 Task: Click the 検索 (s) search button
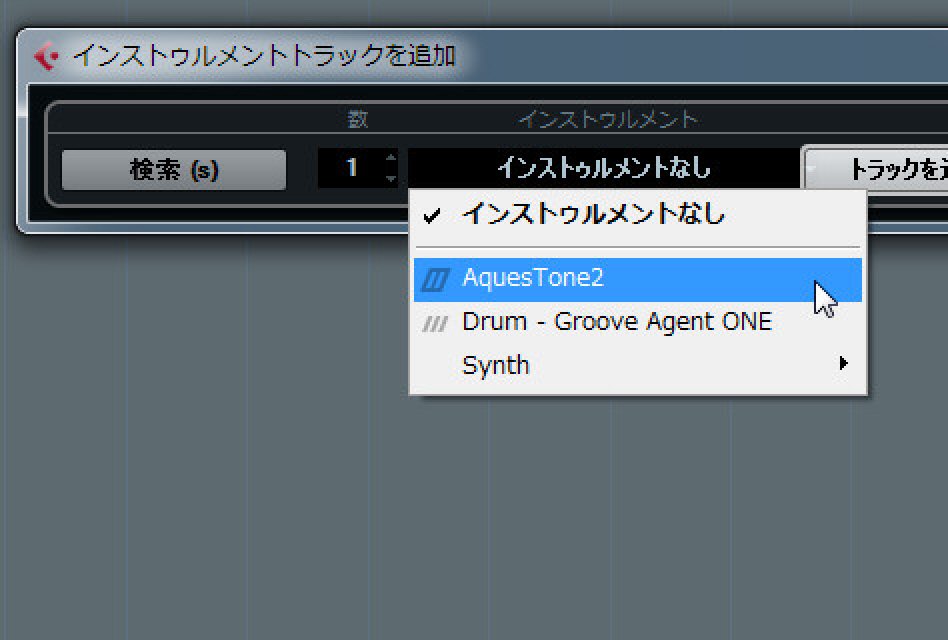click(174, 170)
